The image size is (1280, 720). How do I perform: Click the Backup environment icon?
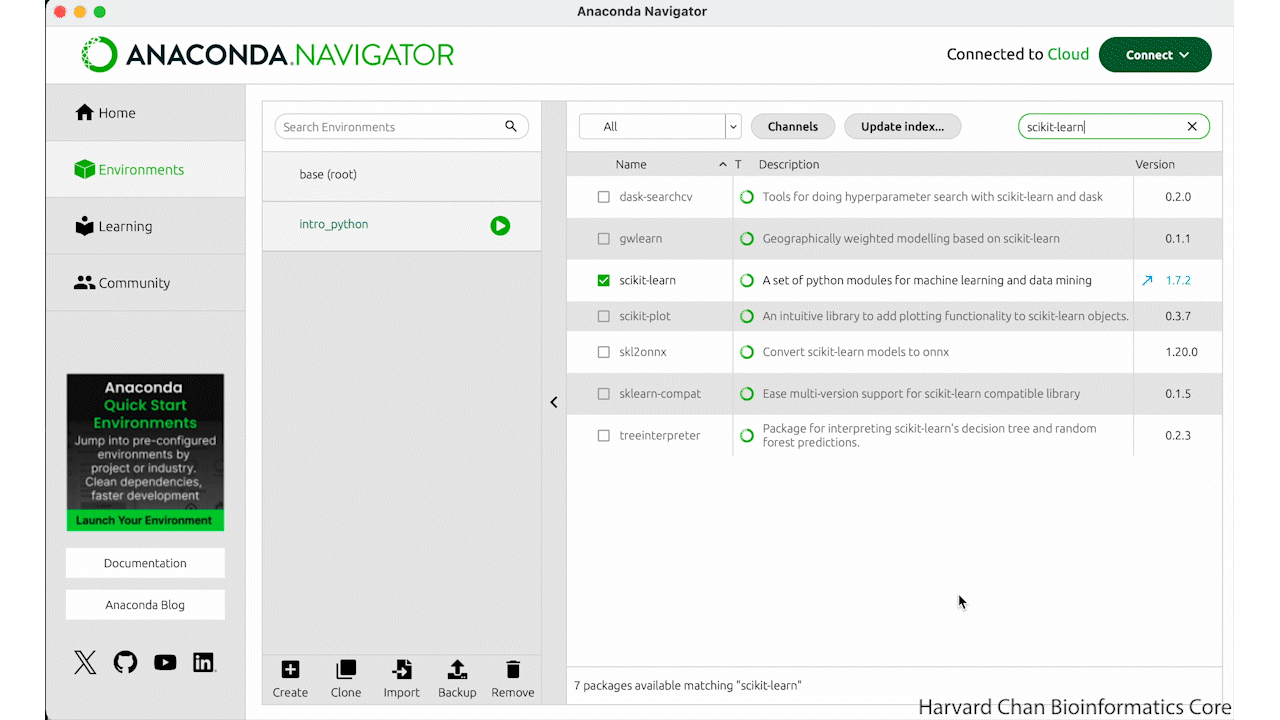(x=457, y=670)
